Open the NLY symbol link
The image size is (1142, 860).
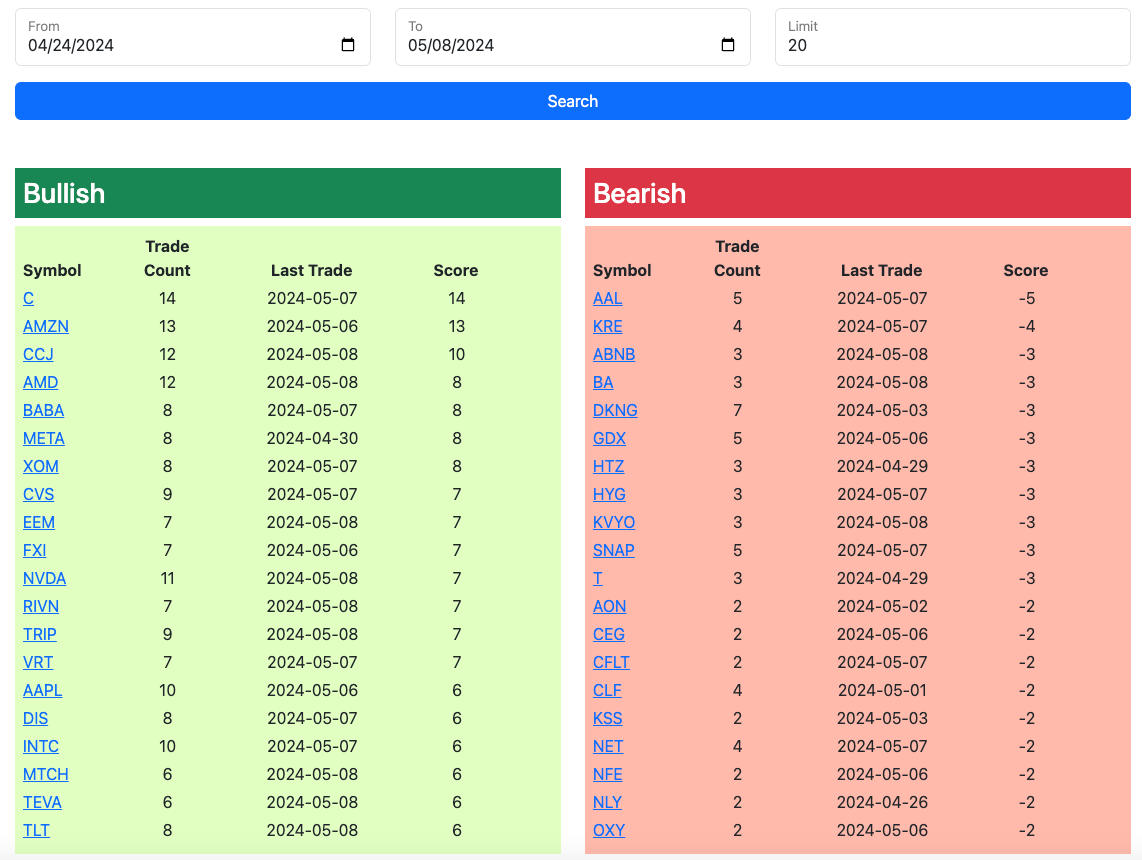click(607, 802)
